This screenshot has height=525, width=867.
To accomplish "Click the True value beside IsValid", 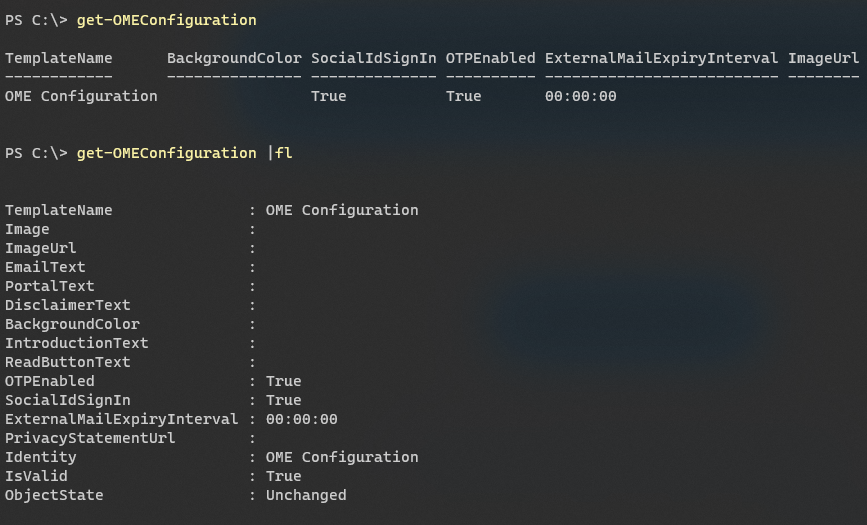I will click(x=283, y=476).
